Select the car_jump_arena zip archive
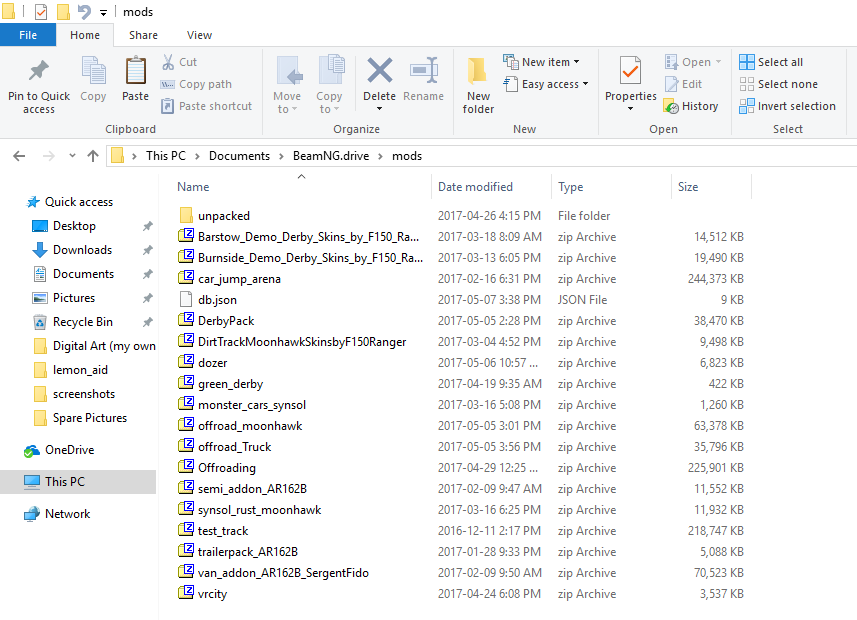857x620 pixels. pos(239,279)
